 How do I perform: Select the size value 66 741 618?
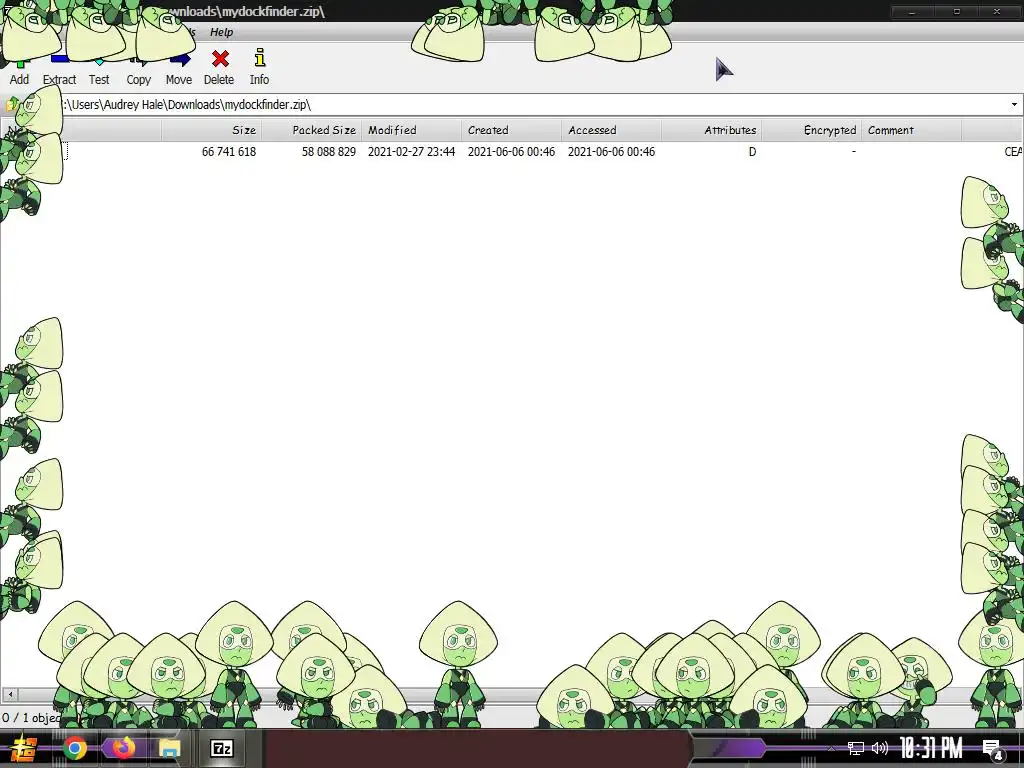click(229, 152)
